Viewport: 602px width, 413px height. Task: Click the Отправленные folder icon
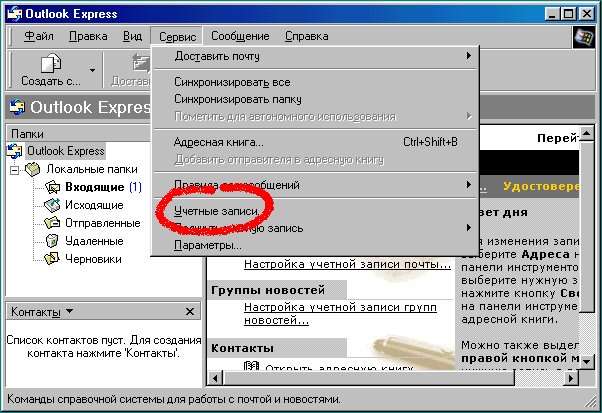(52, 223)
